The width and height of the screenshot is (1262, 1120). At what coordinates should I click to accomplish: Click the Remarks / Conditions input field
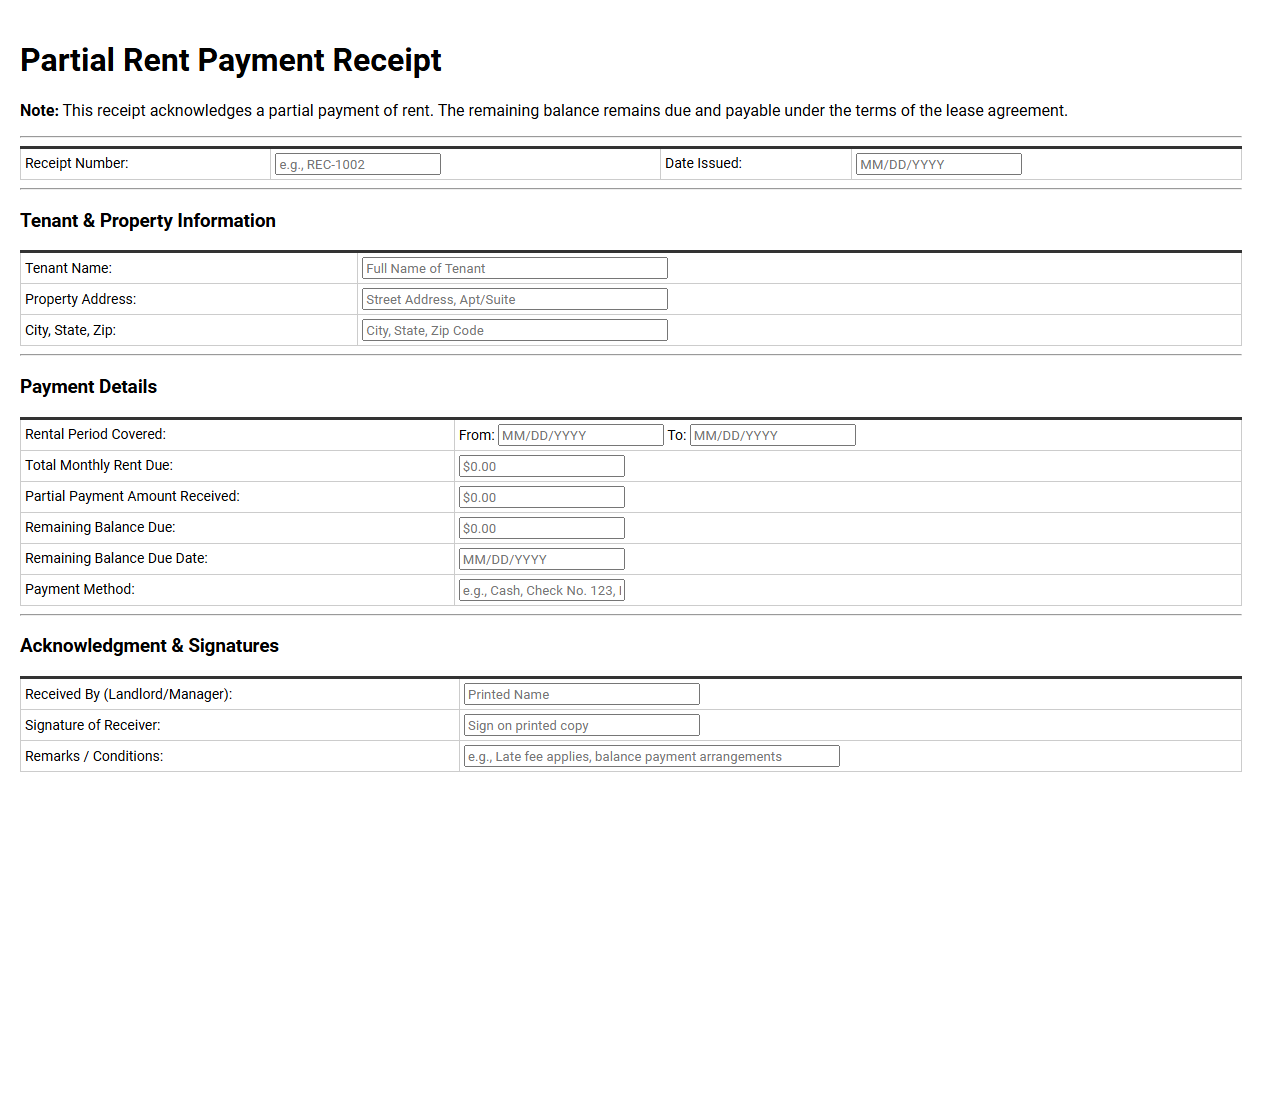(652, 756)
